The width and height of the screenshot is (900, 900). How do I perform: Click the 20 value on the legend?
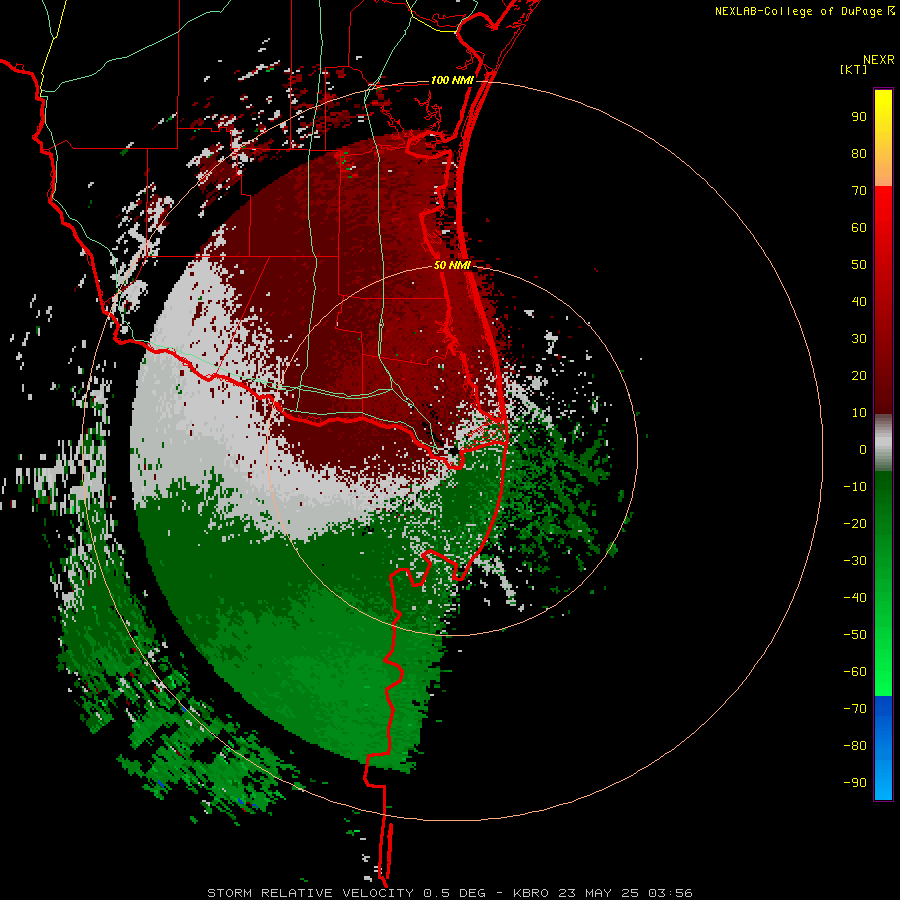point(859,376)
